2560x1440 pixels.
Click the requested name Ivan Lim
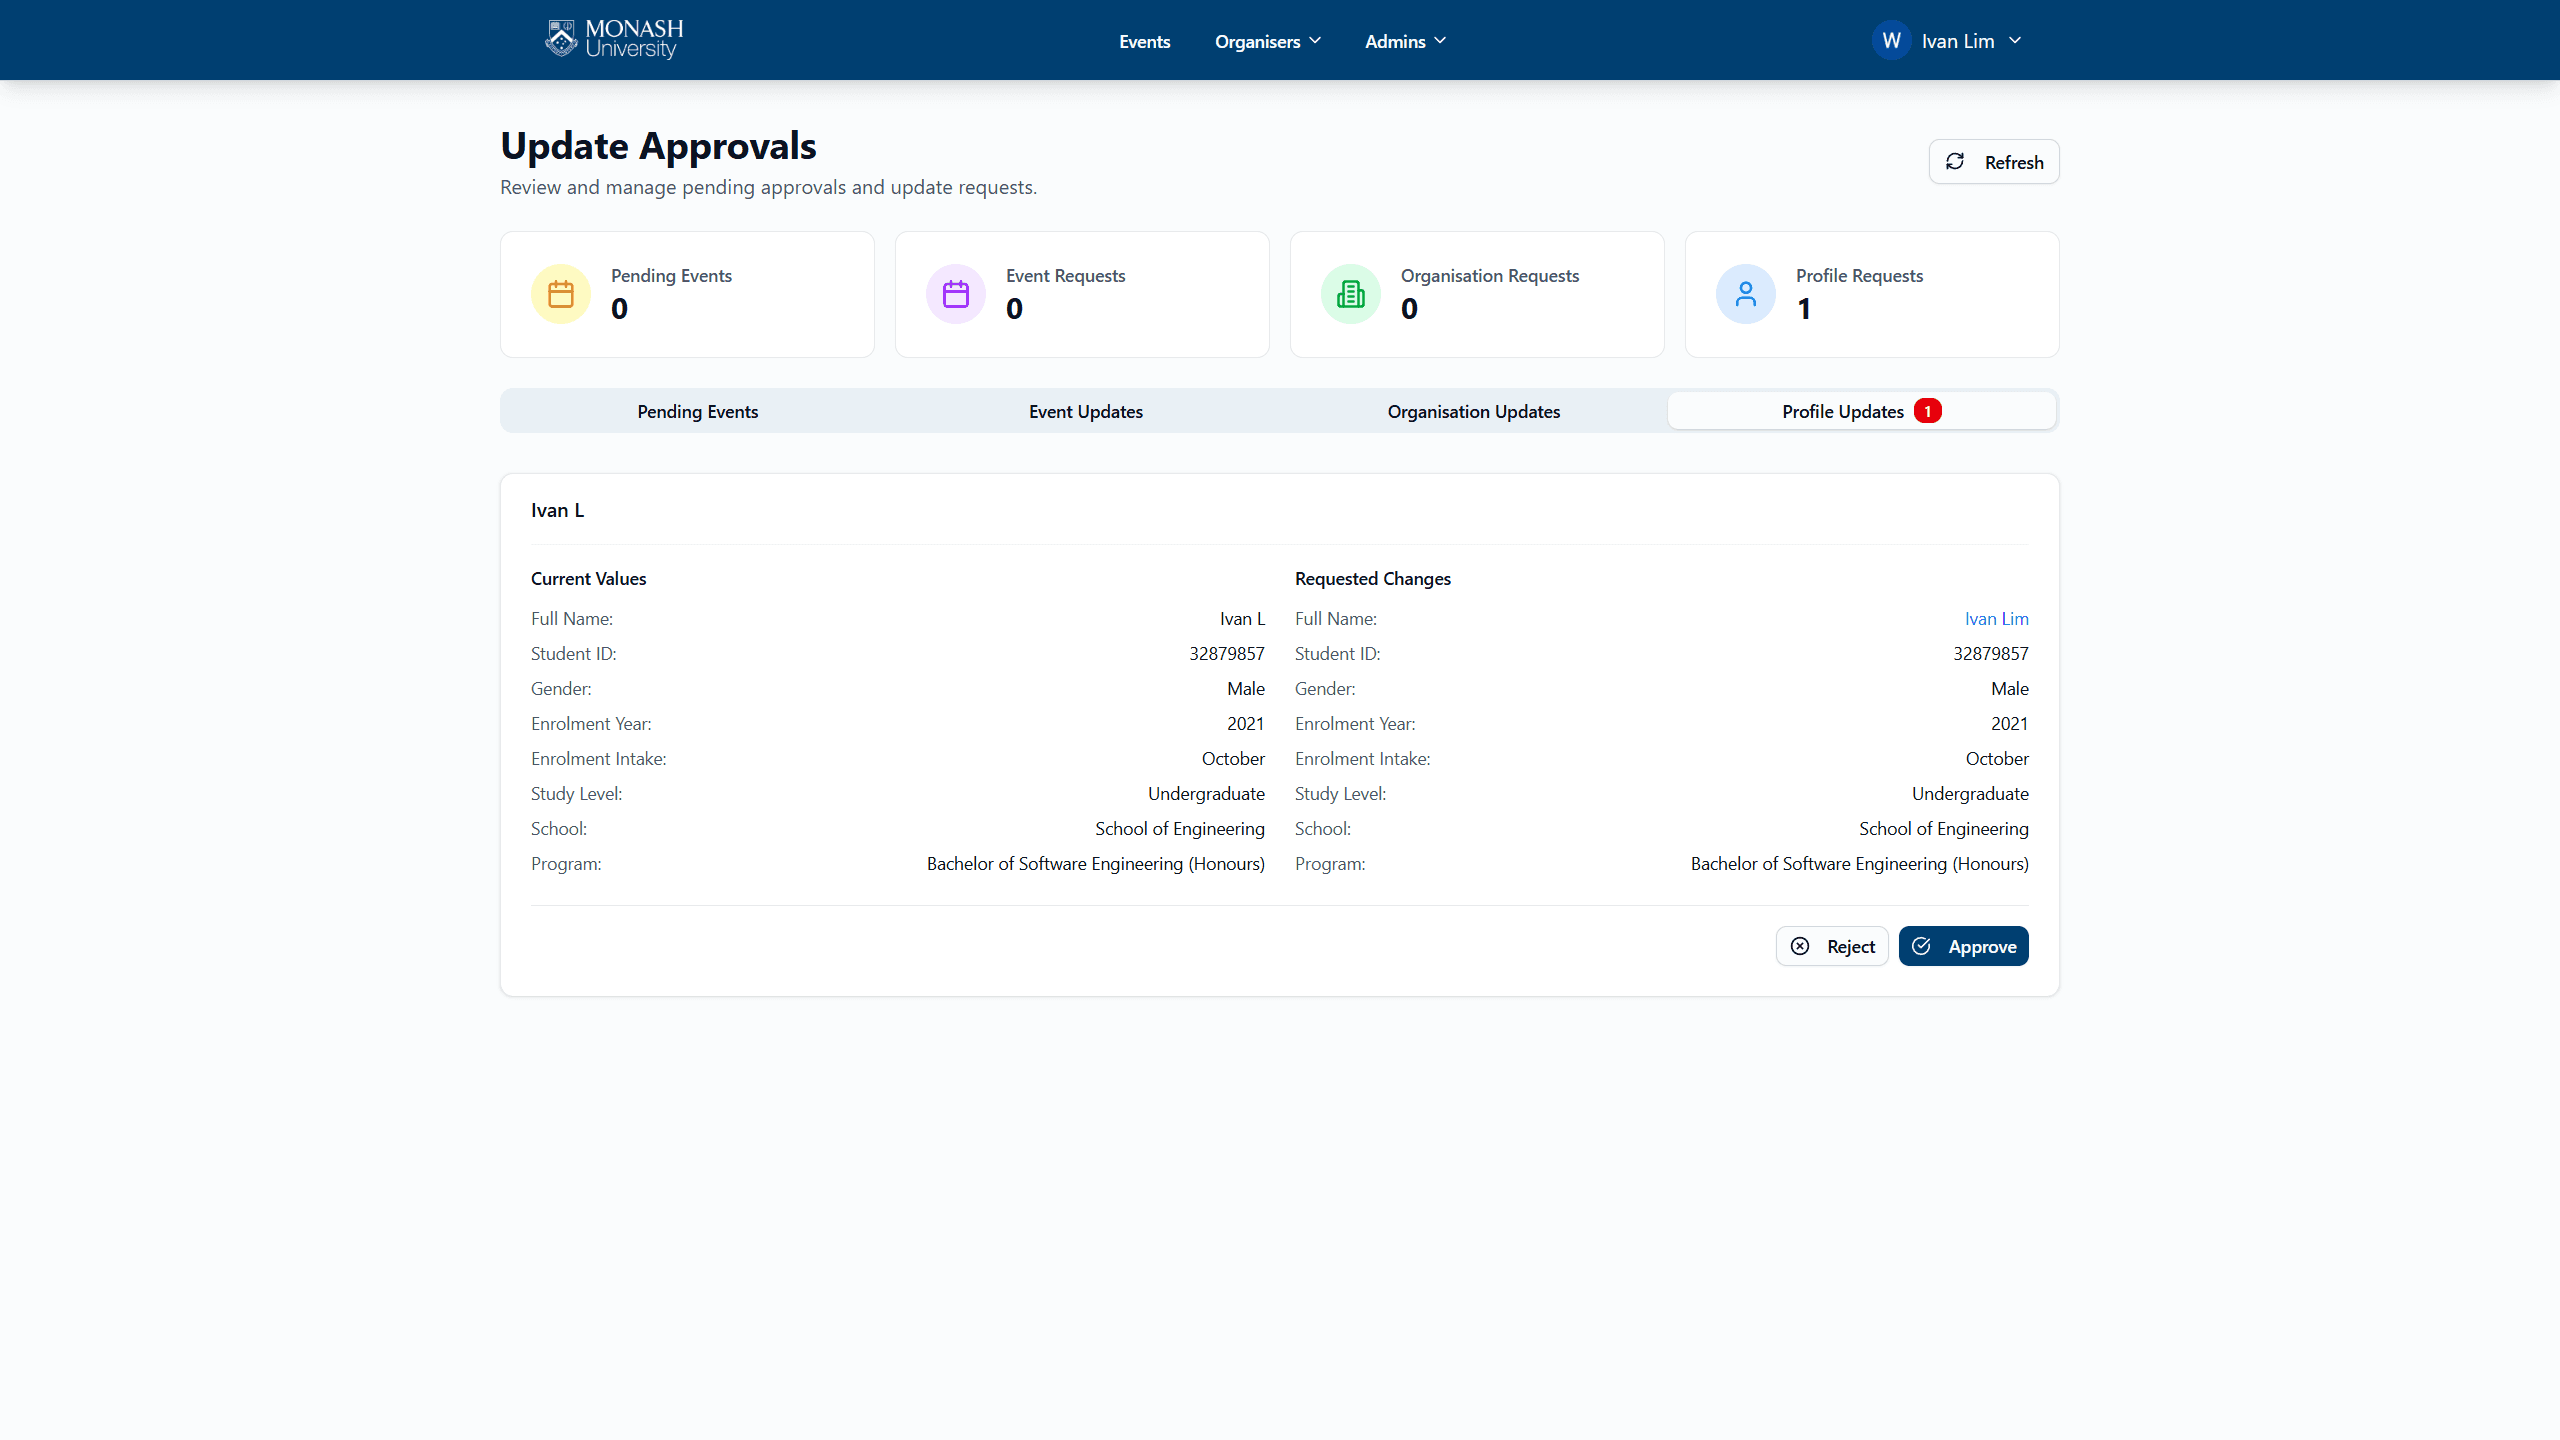pyautogui.click(x=1996, y=619)
